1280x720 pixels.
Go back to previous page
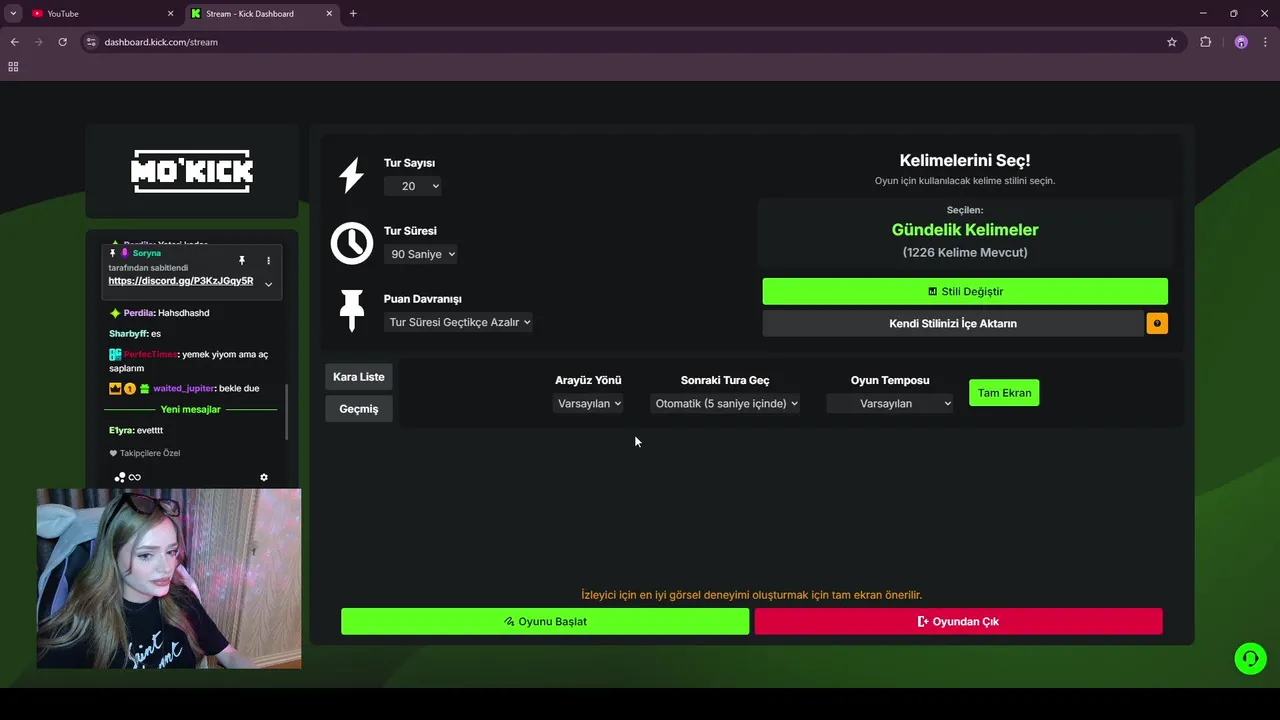click(x=14, y=42)
